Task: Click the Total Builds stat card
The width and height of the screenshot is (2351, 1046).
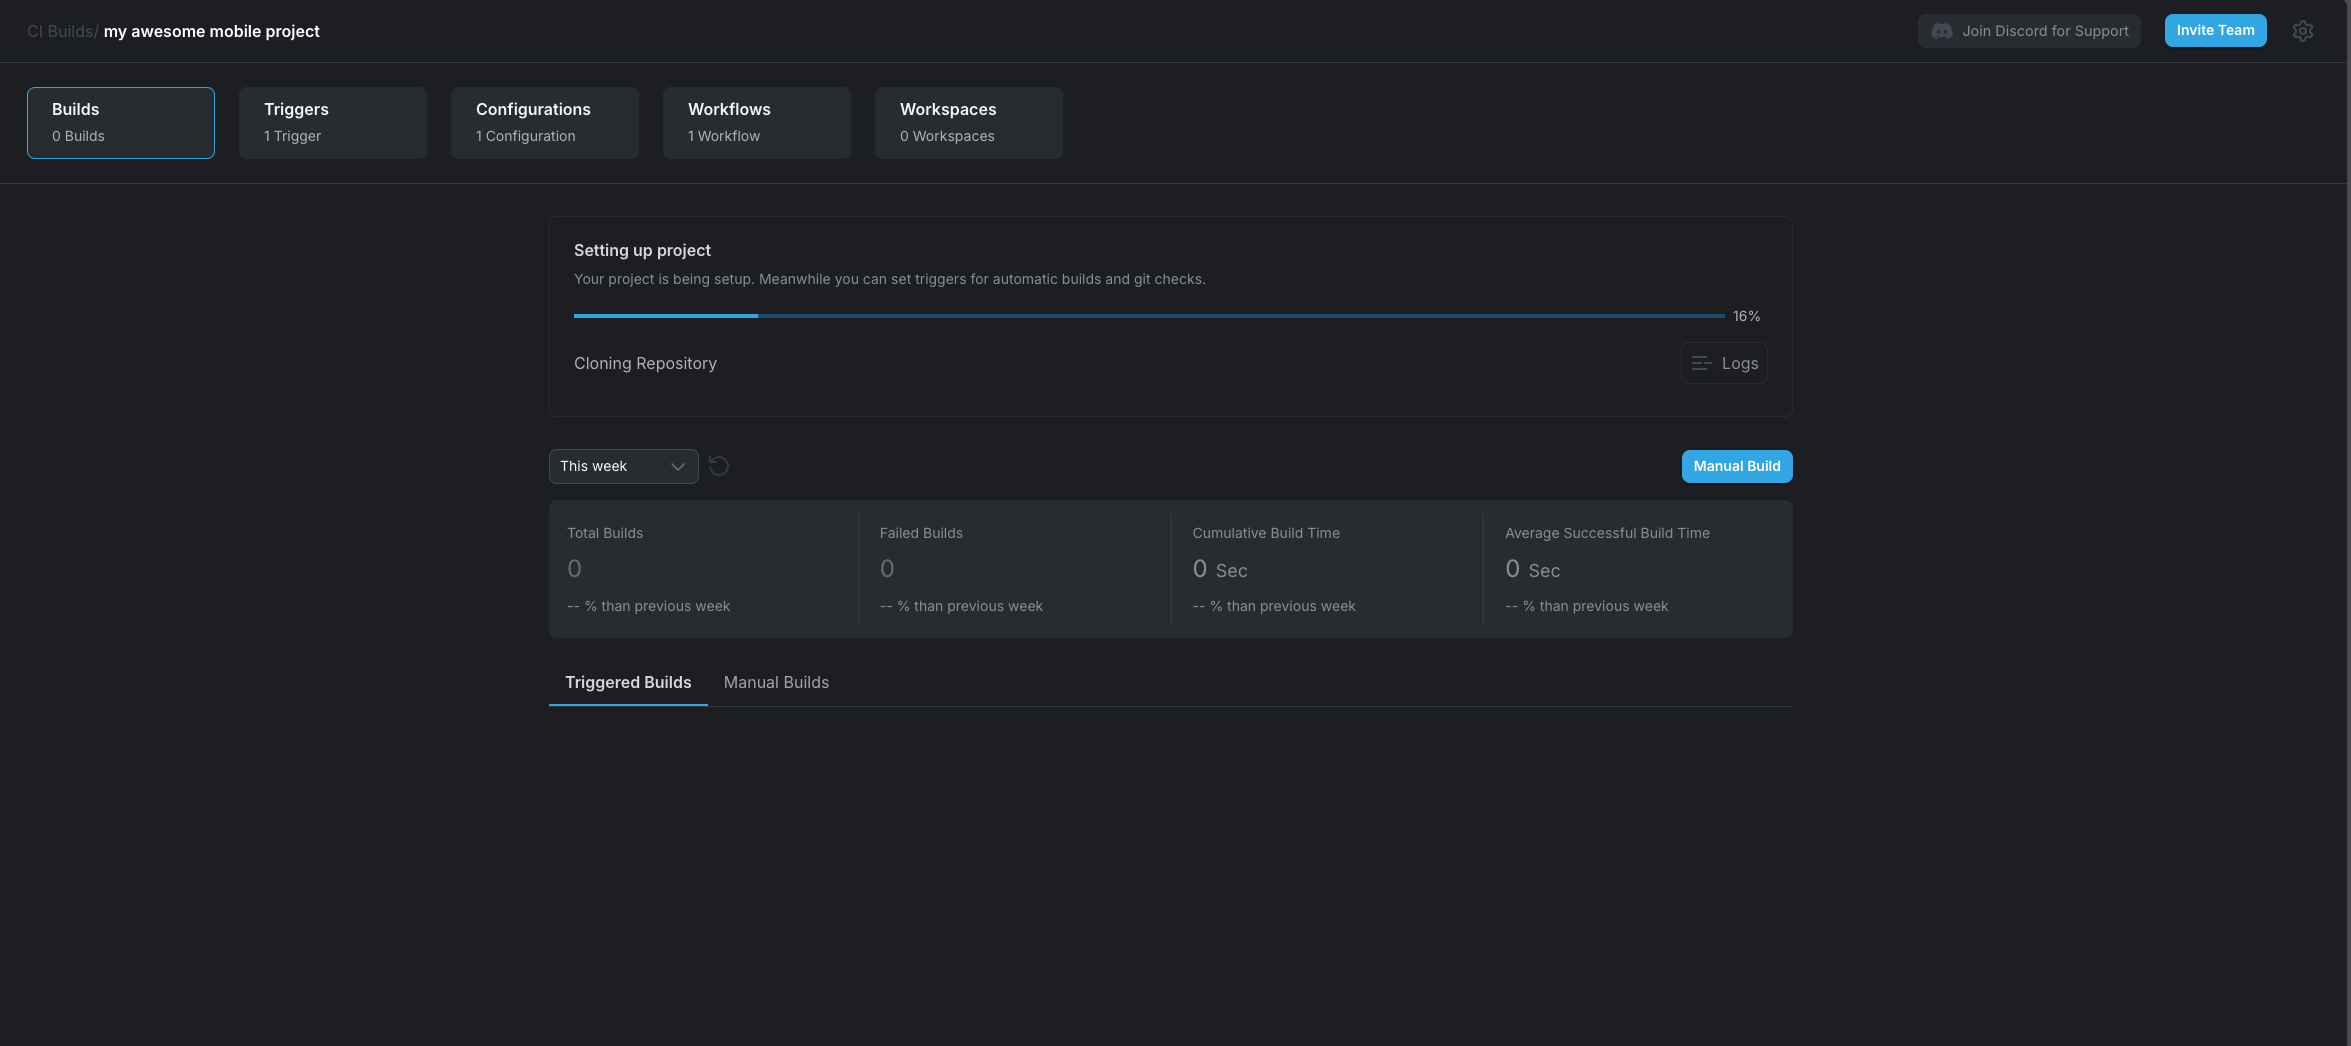Action: click(x=704, y=568)
